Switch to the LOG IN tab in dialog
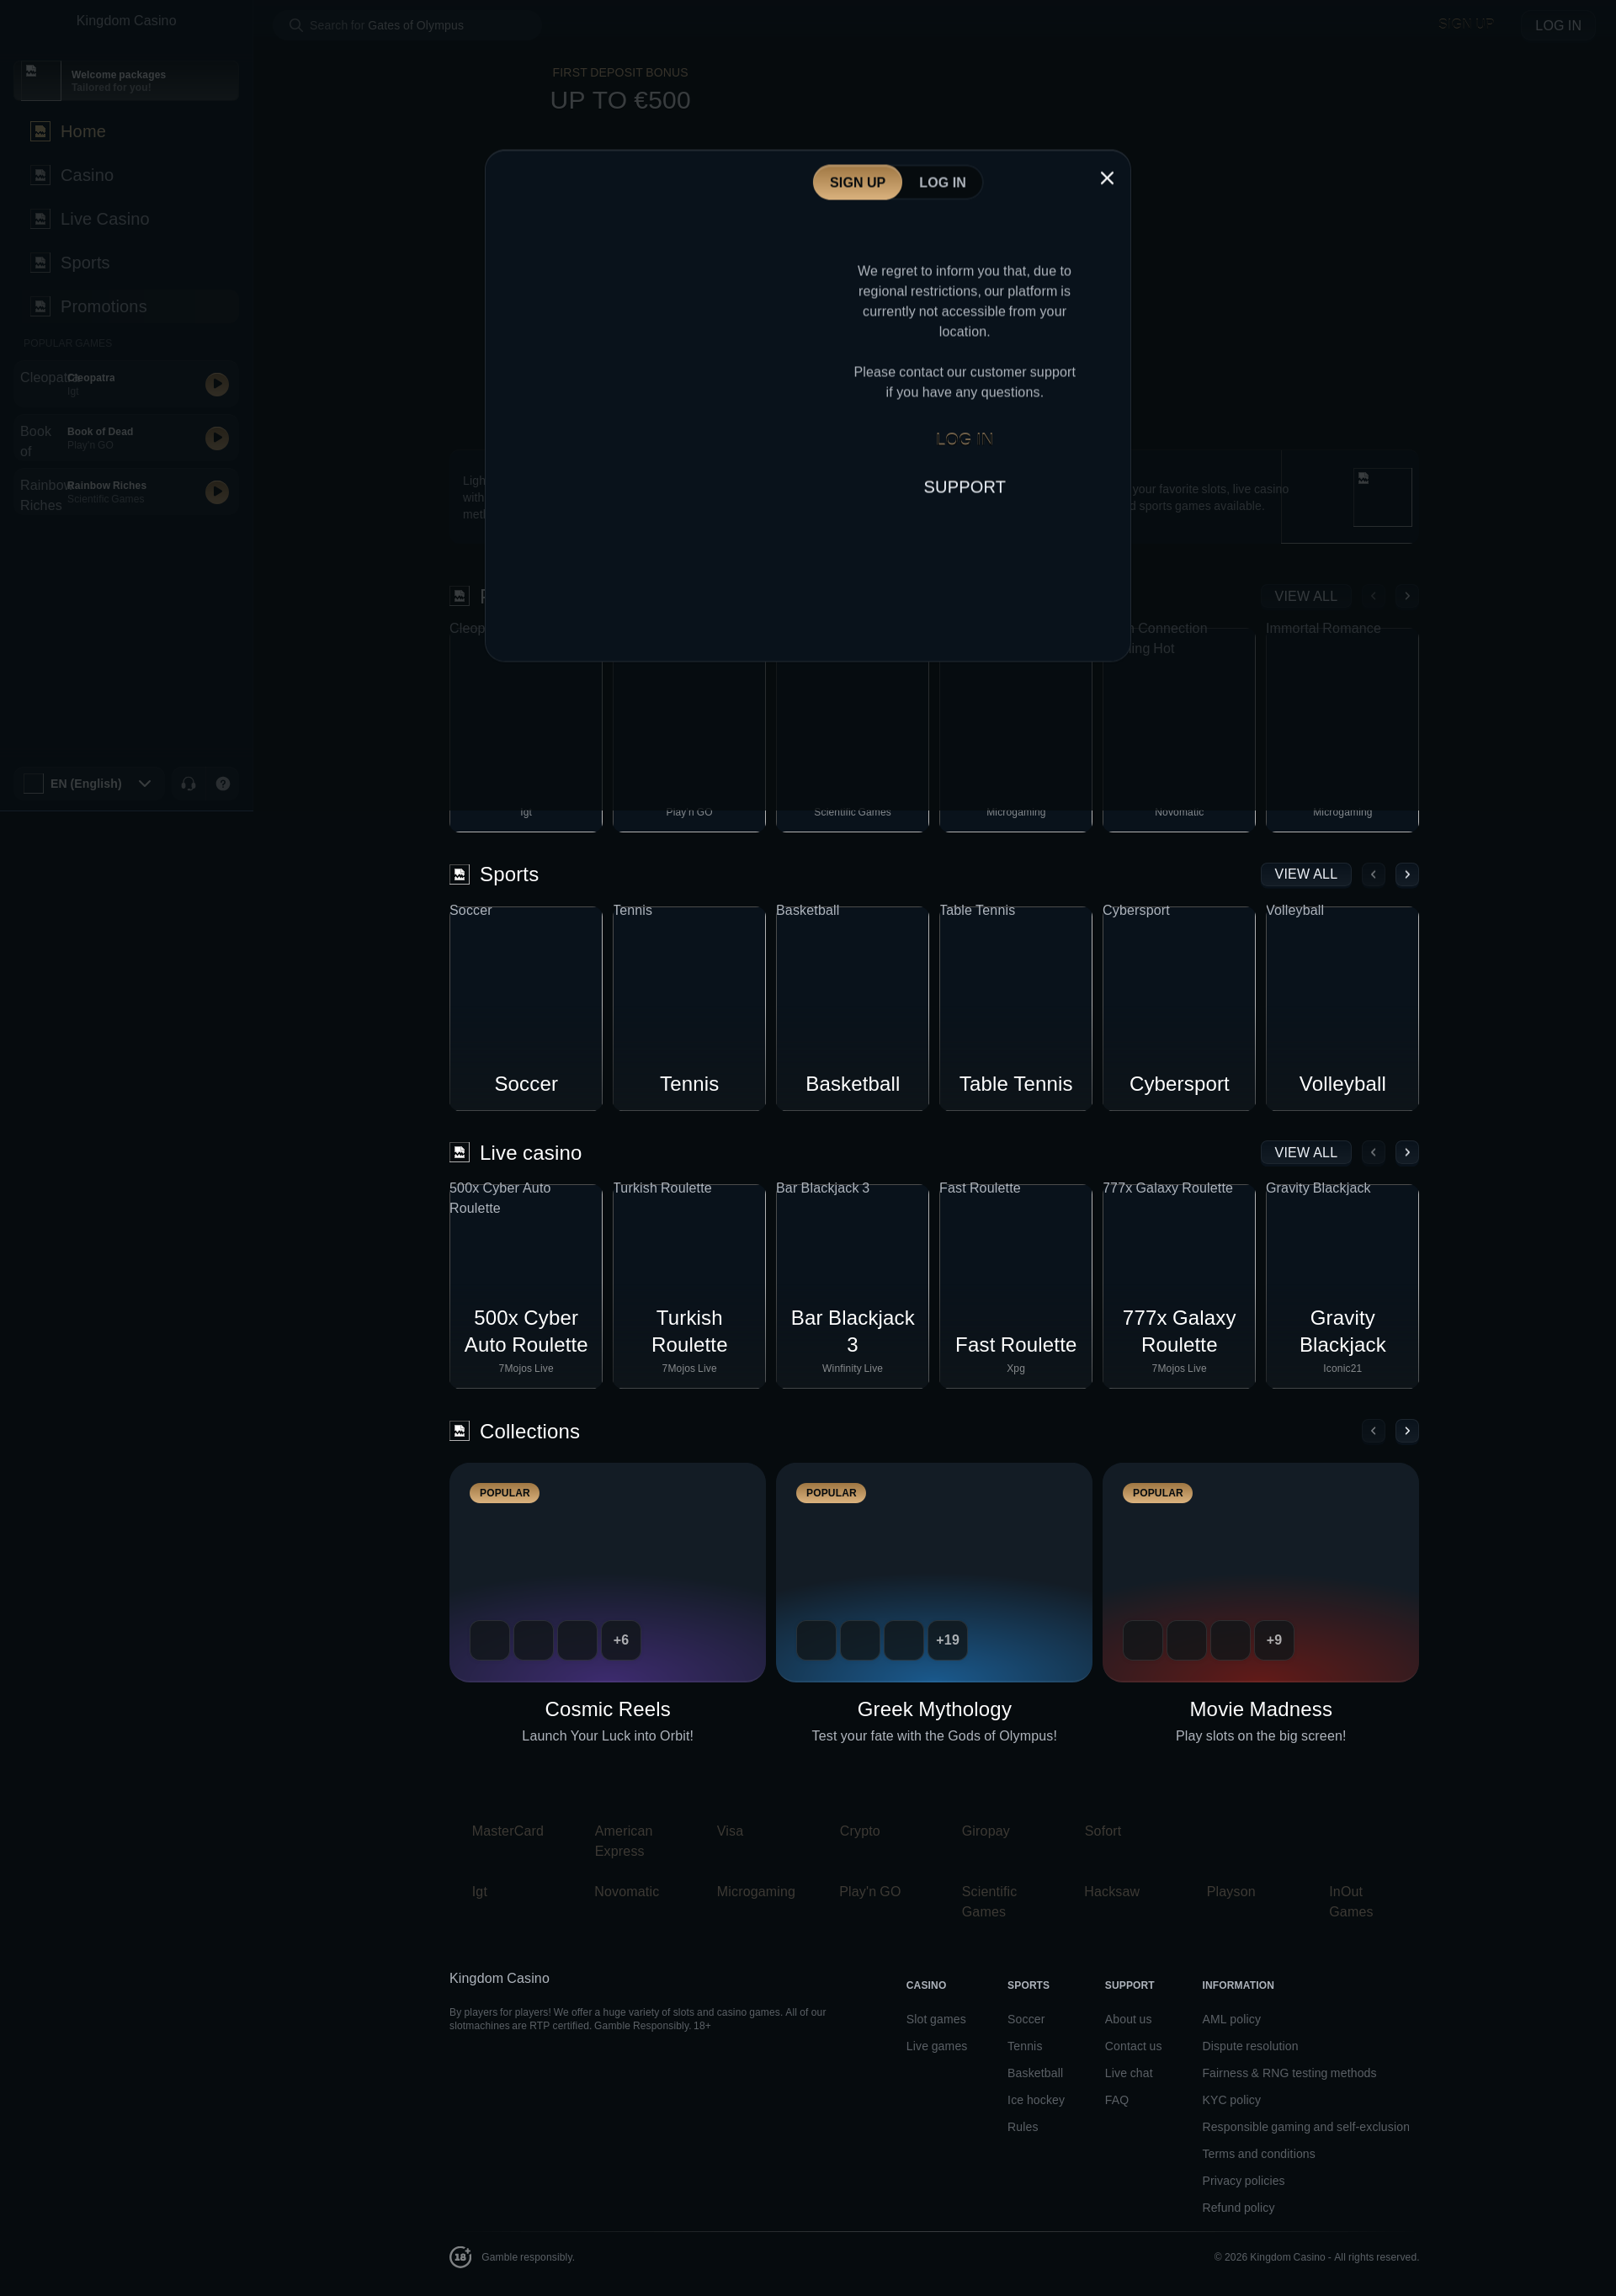The image size is (1616, 2296). 942,182
